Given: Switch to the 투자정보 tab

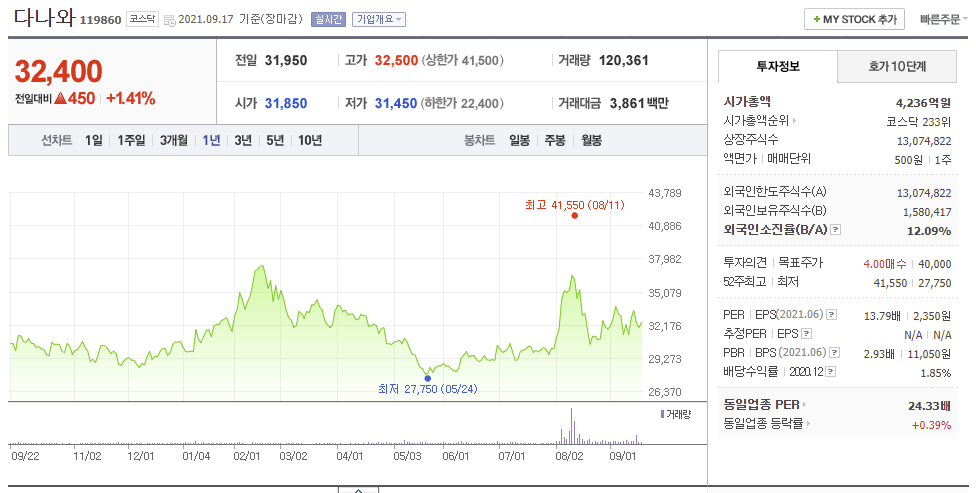Looking at the screenshot, I should 778,67.
